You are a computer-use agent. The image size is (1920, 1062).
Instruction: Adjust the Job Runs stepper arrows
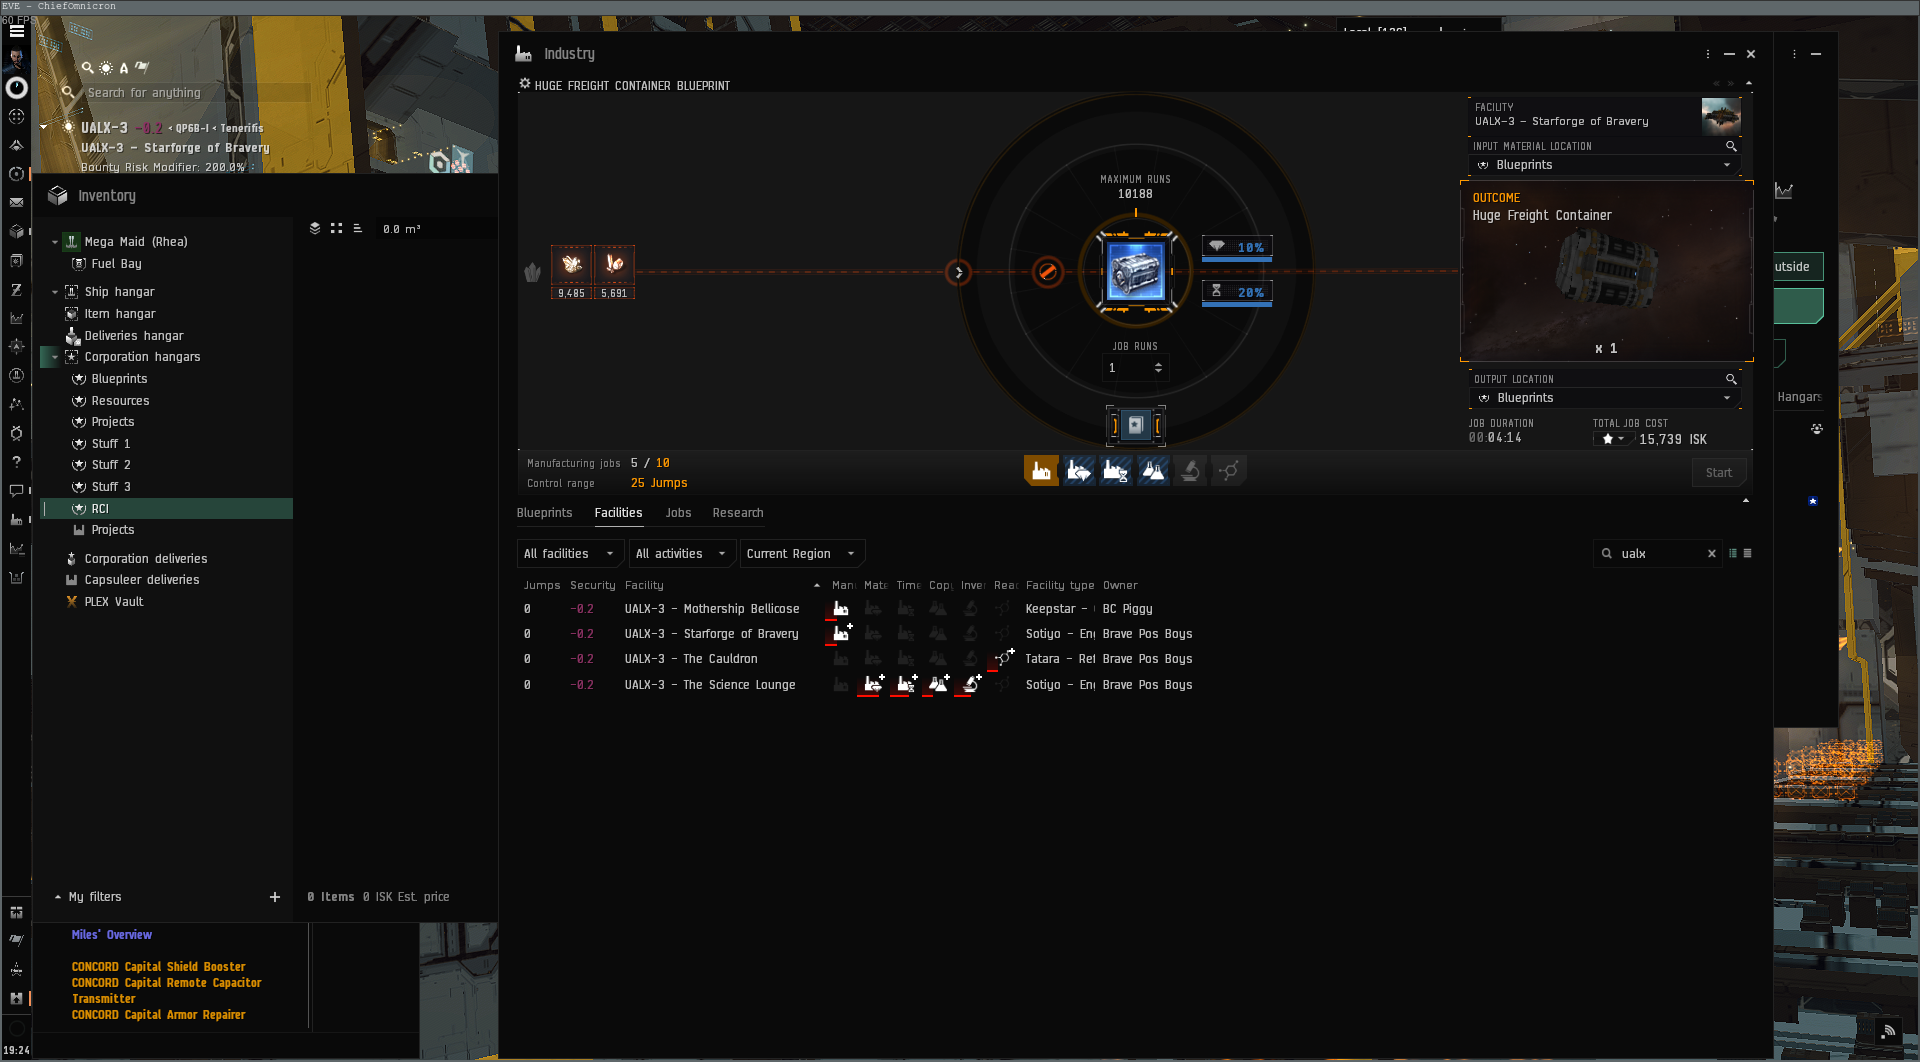pyautogui.click(x=1158, y=368)
